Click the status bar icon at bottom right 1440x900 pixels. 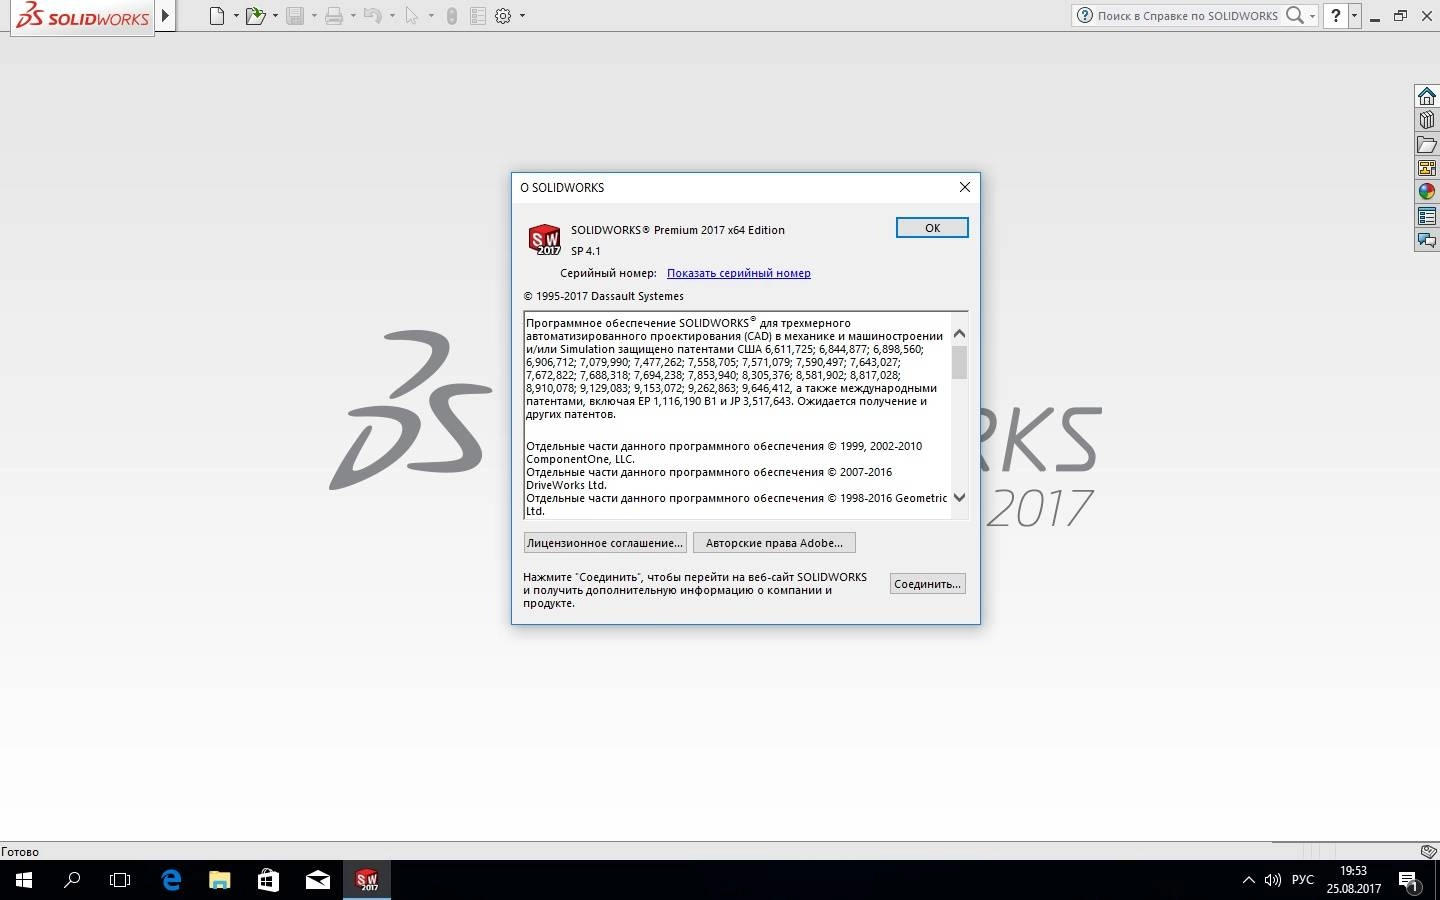tap(1429, 851)
